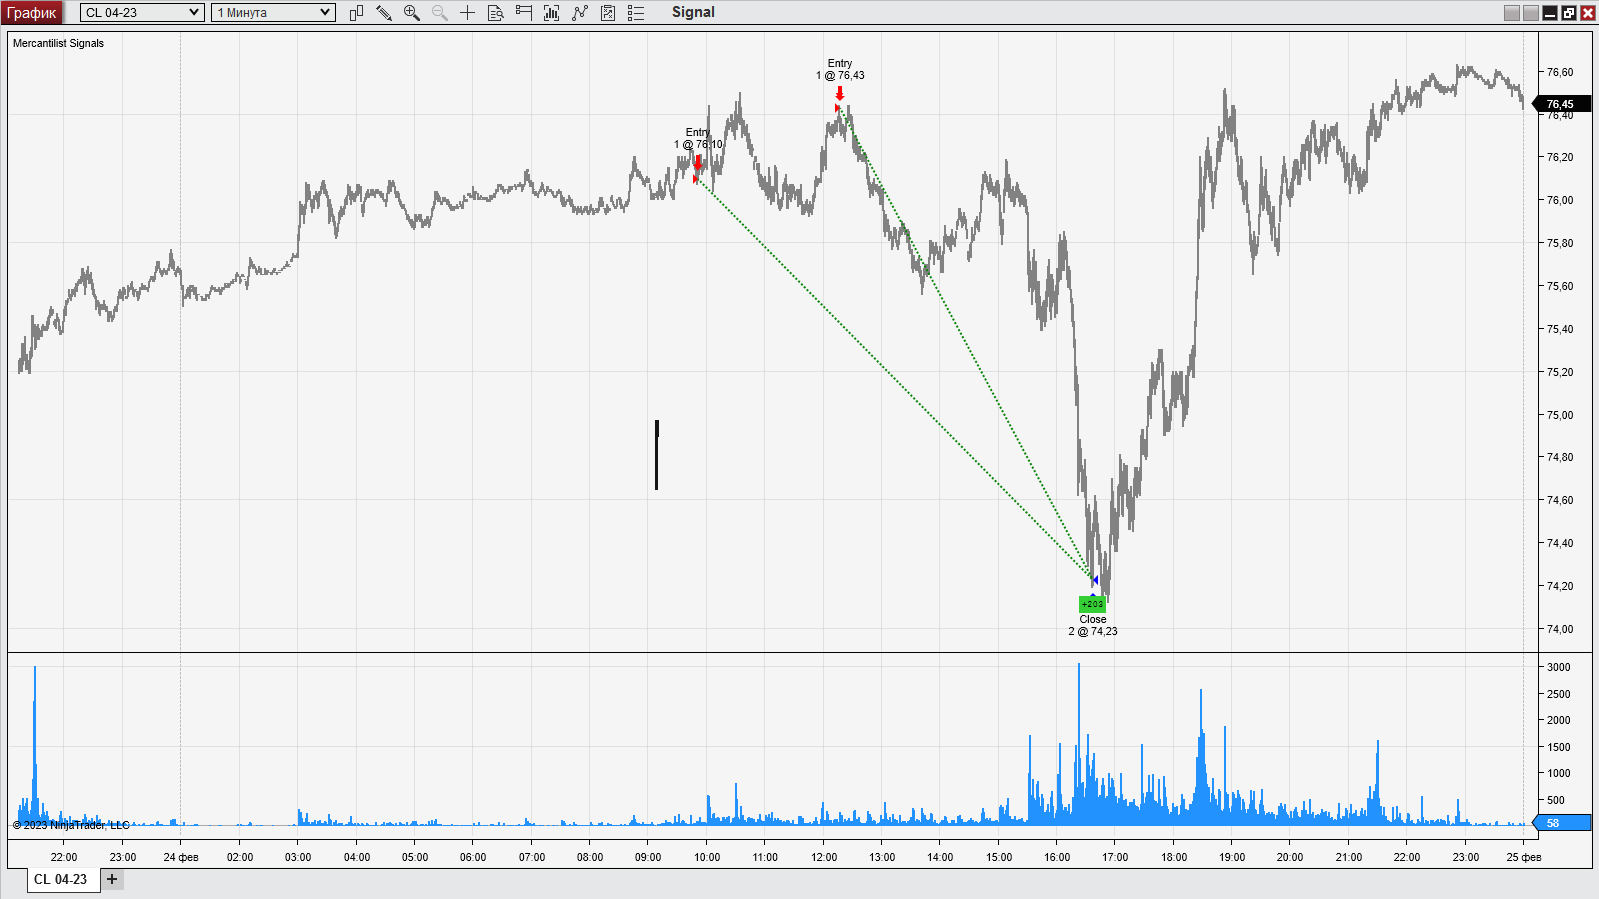Choose the crosshair cursor tool
The image size is (1599, 899).
point(467,13)
